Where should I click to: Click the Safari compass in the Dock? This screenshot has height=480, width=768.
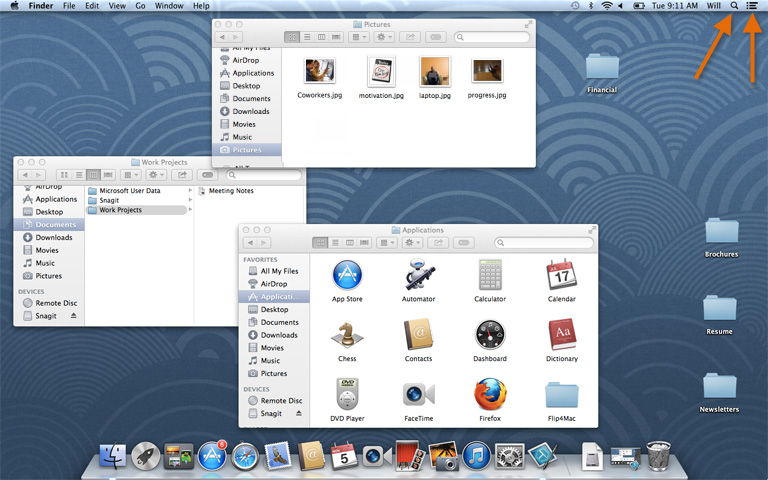pyautogui.click(x=245, y=457)
